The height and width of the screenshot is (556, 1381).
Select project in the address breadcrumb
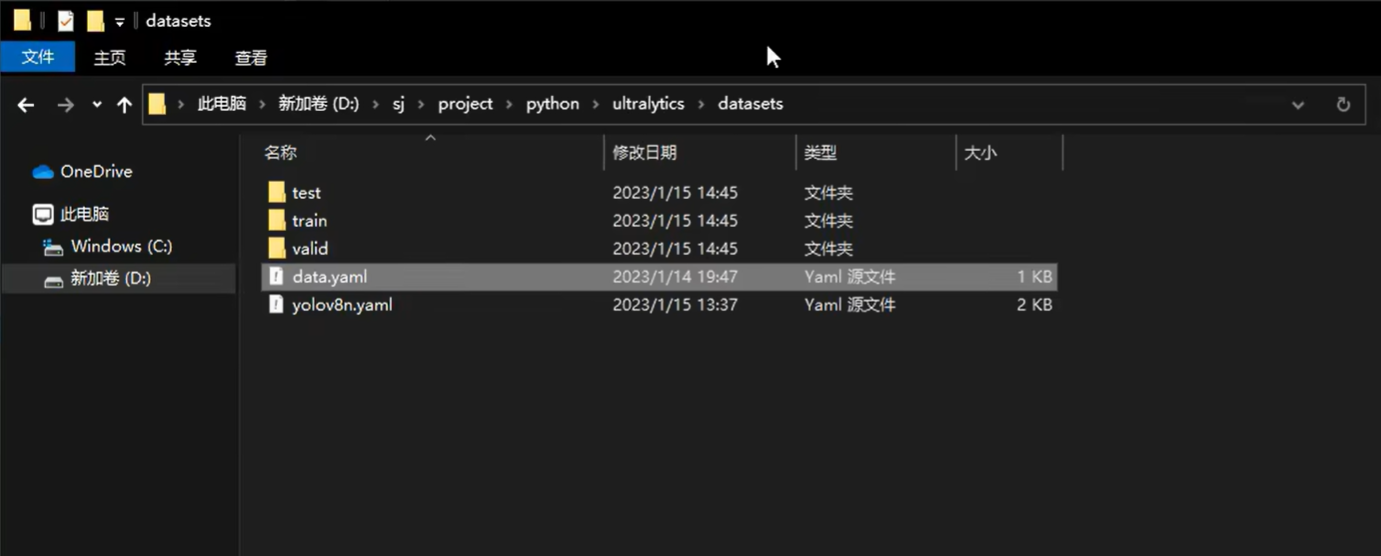465,104
